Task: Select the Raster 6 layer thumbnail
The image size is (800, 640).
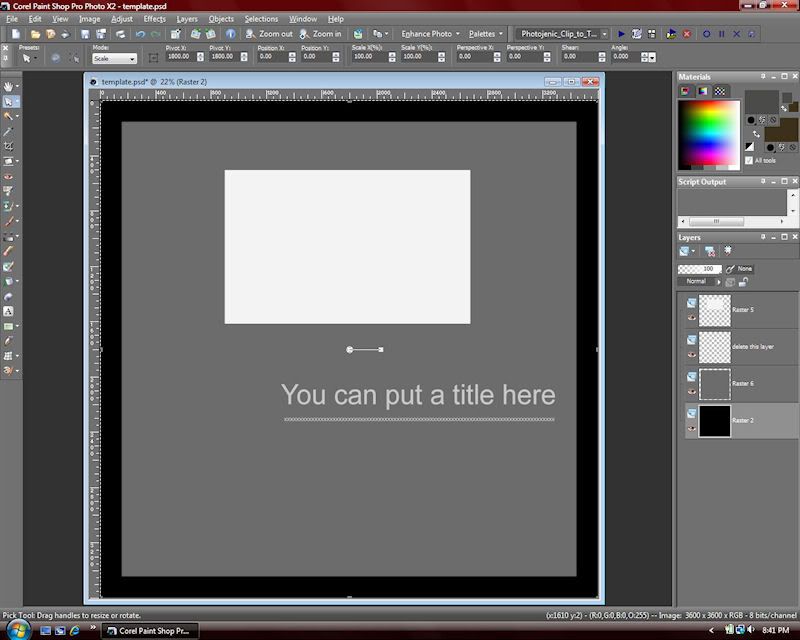Action: 714,384
